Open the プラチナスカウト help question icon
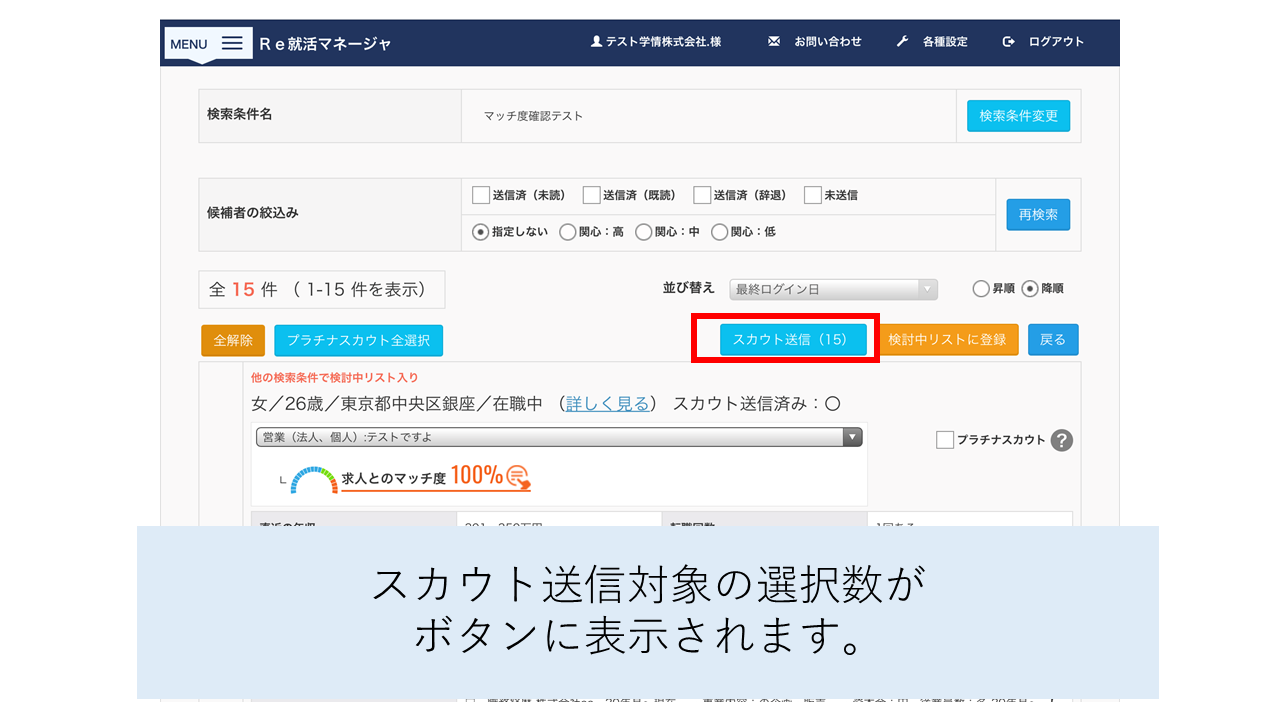The height and width of the screenshot is (720, 1280). (x=1062, y=440)
